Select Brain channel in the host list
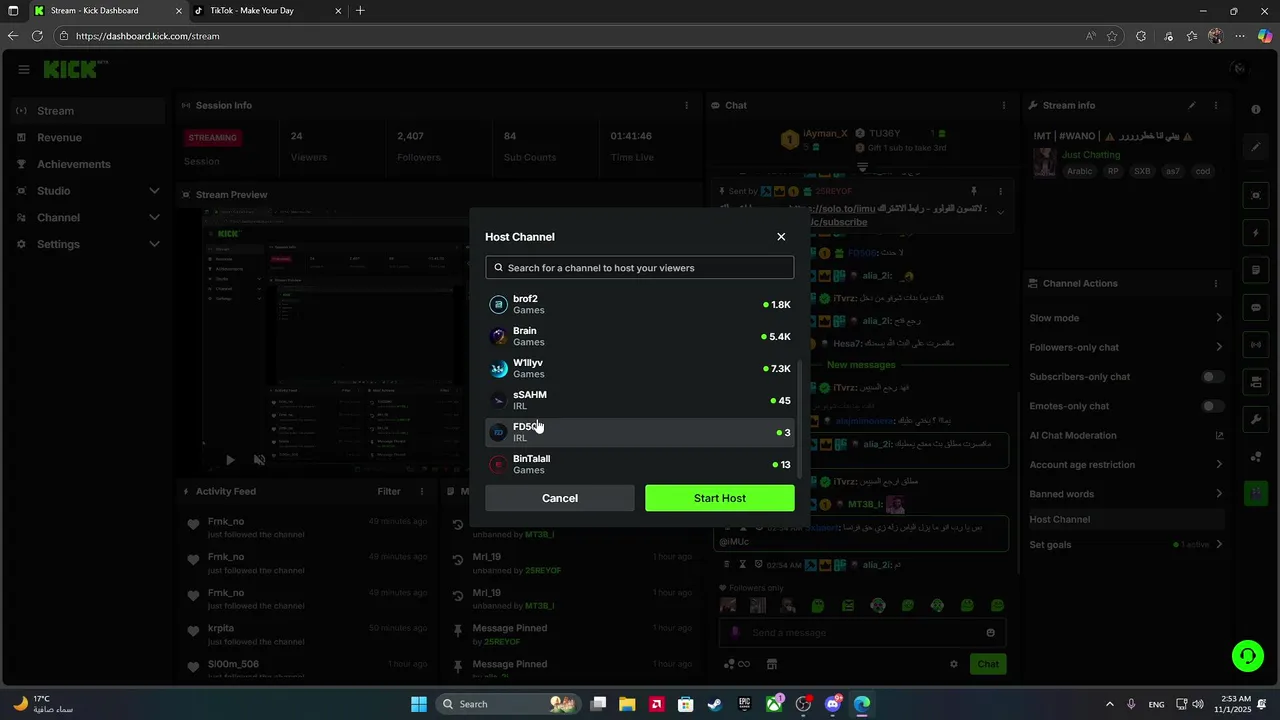 640,336
